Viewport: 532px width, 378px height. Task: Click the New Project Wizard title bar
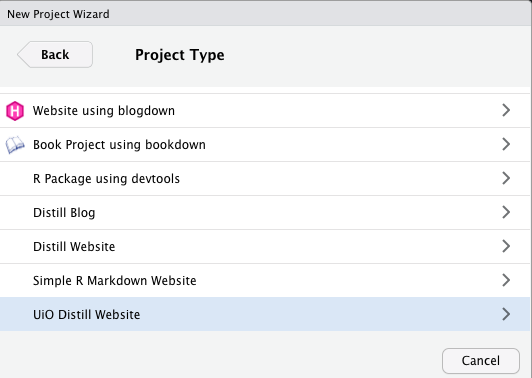[x=266, y=14]
